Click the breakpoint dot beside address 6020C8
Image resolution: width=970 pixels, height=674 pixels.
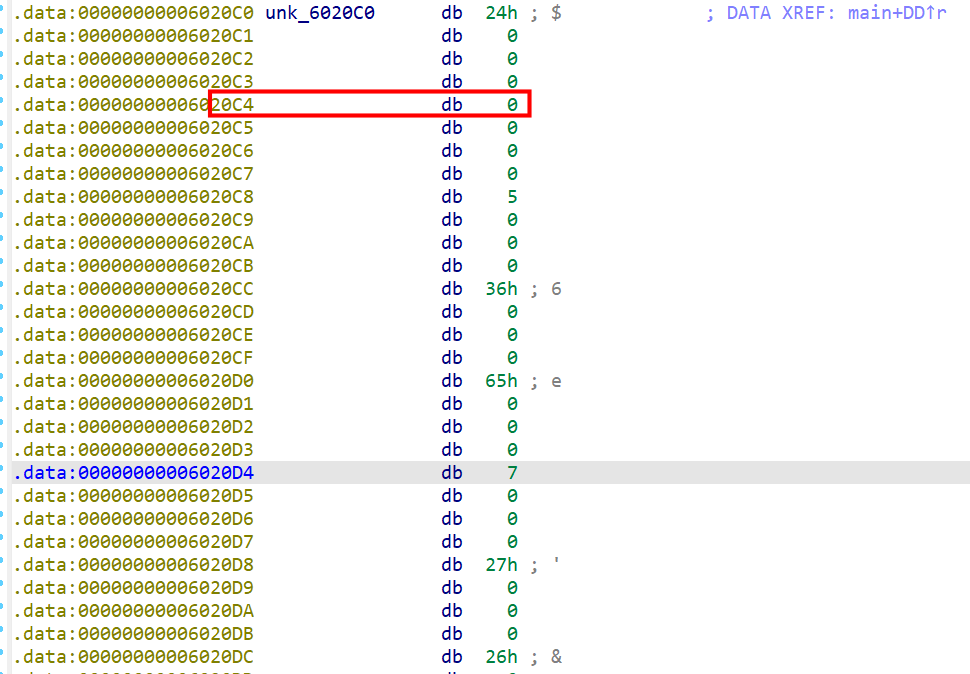3,194
